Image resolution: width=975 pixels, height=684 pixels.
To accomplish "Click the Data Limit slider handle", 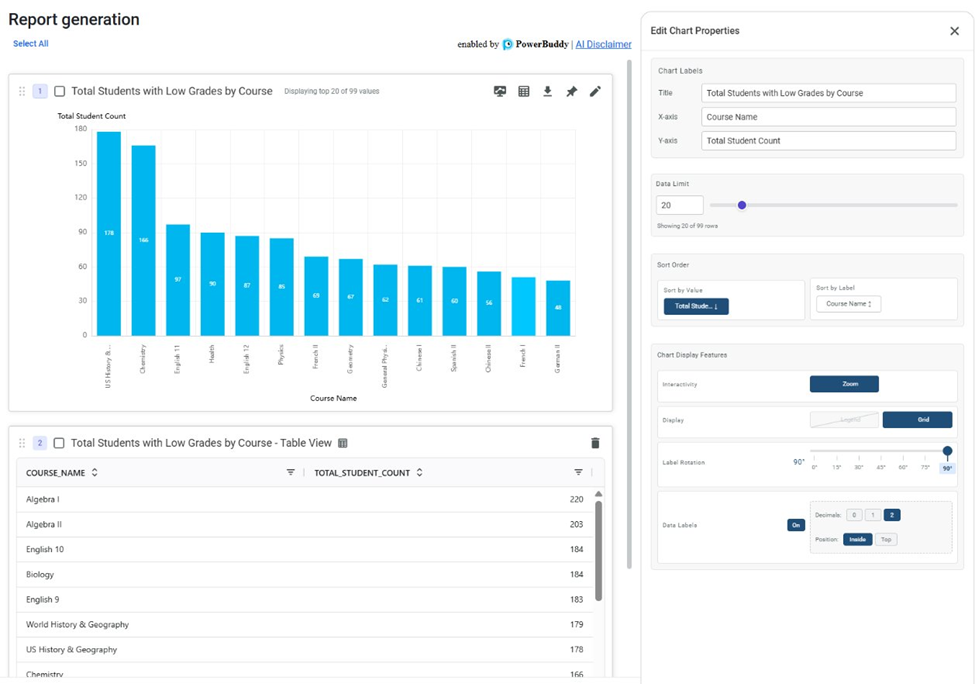I will pyautogui.click(x=742, y=205).
